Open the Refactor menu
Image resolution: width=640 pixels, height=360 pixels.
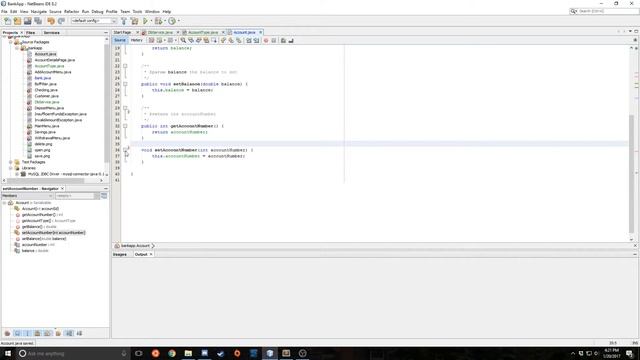pyautogui.click(x=71, y=12)
